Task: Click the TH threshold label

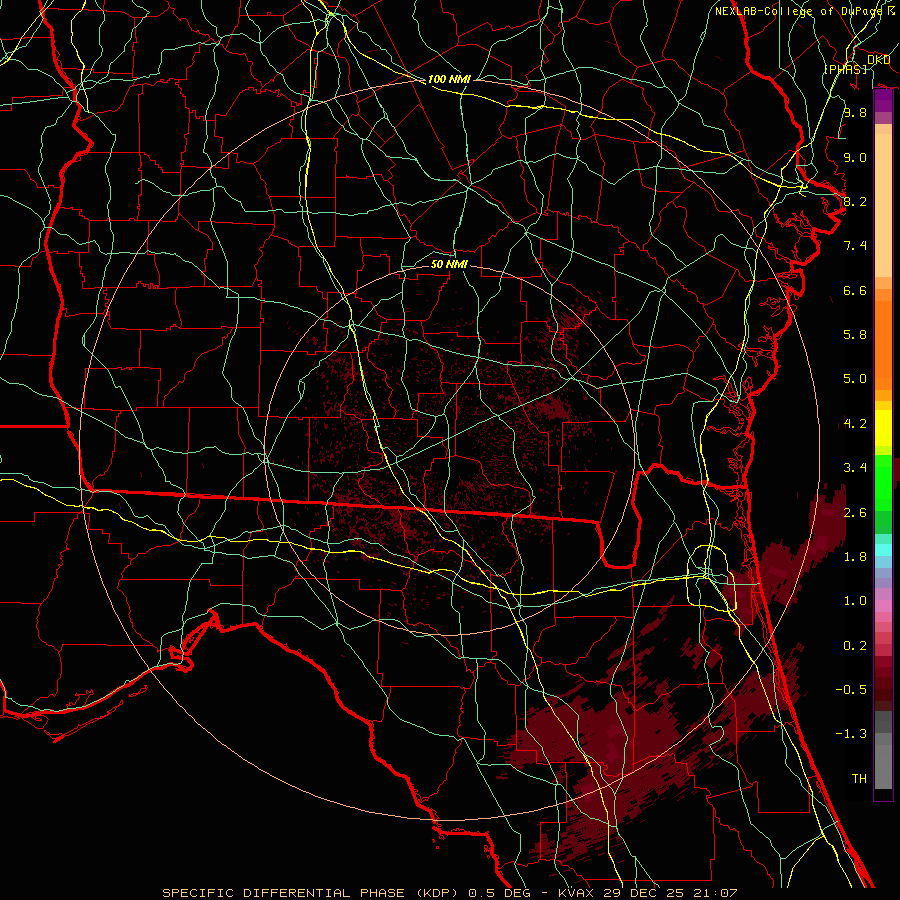Action: point(859,778)
